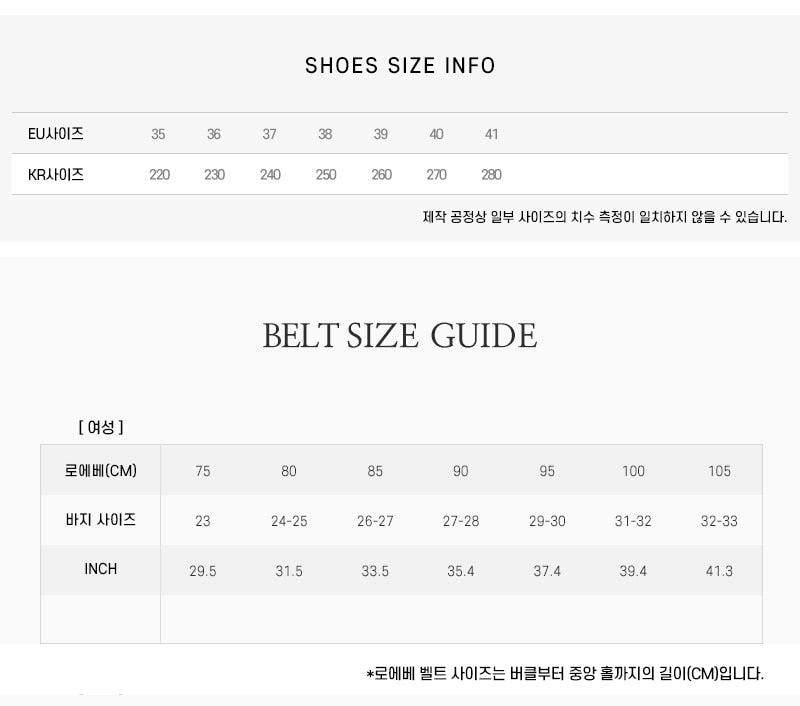This screenshot has height=706, width=800.
Task: Click the KR사이즈 row label
Action: (56, 174)
